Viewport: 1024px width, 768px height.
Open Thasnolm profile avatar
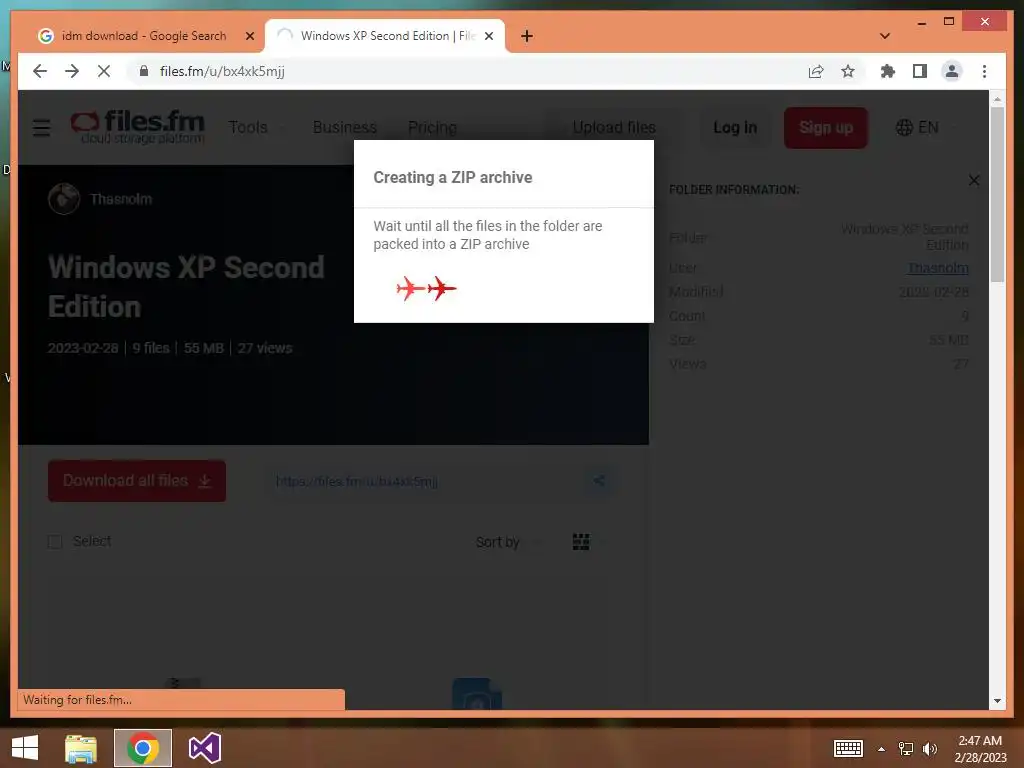coord(64,199)
